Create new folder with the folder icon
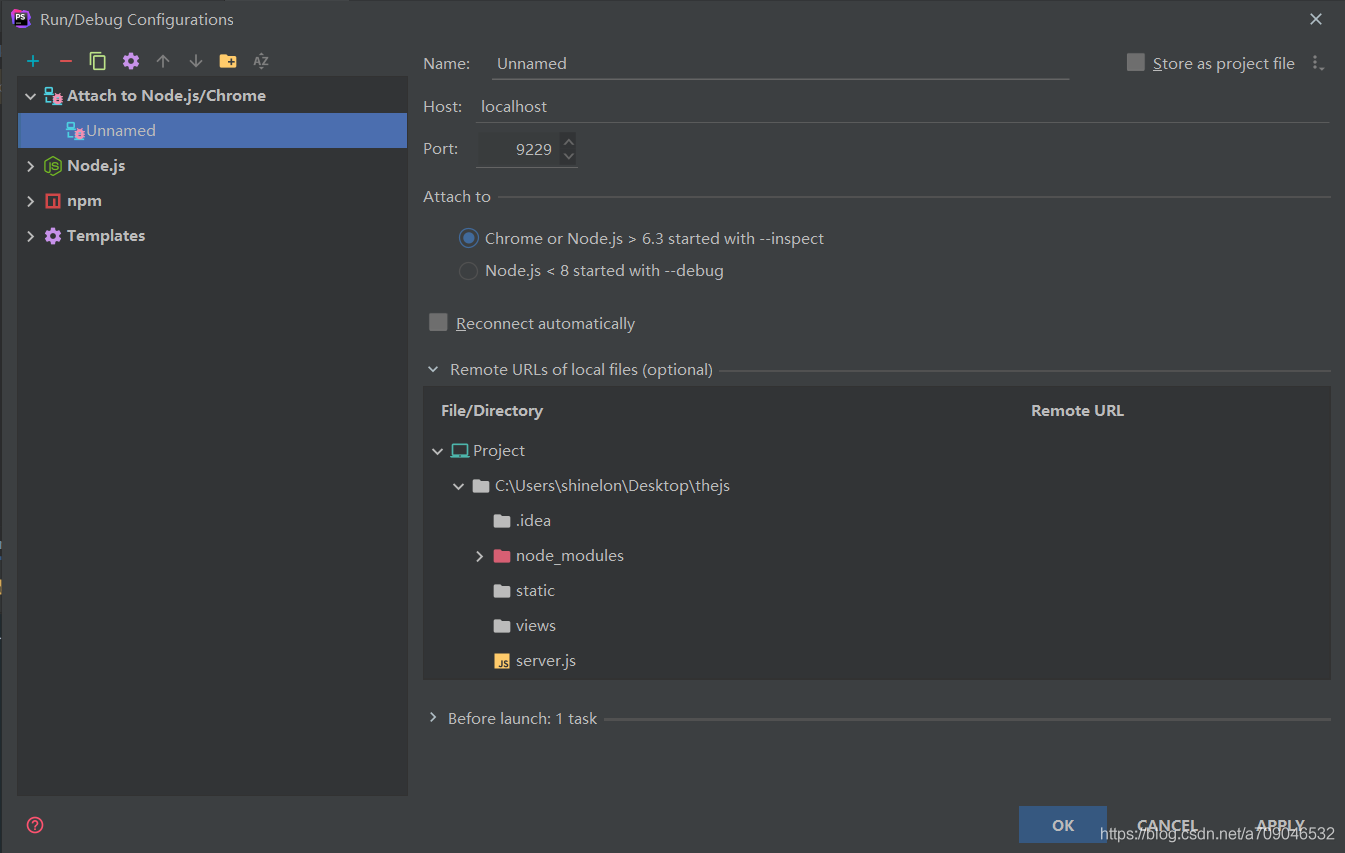Screen dimensions: 1345x853 pyautogui.click(x=228, y=61)
